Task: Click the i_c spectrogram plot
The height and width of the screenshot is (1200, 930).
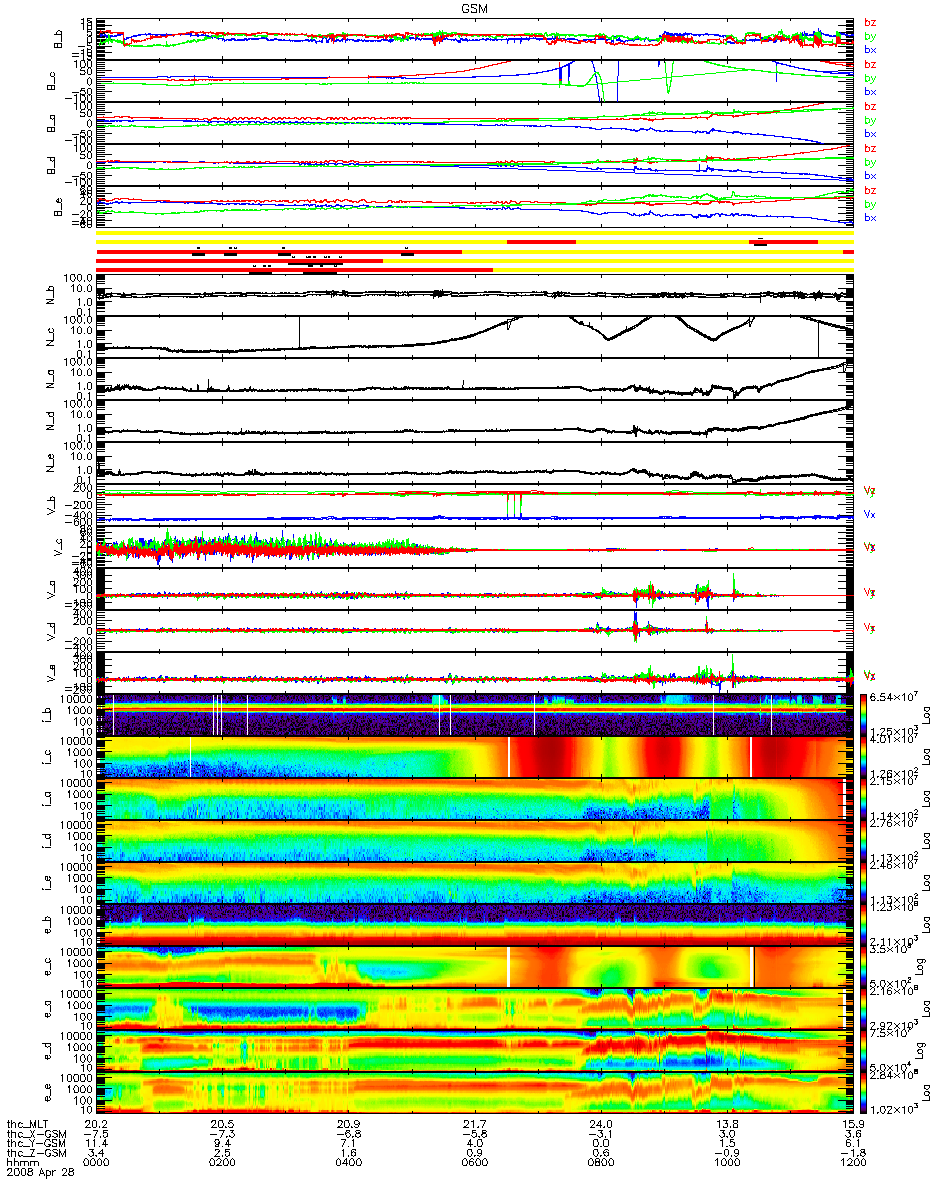Action: coord(474,756)
